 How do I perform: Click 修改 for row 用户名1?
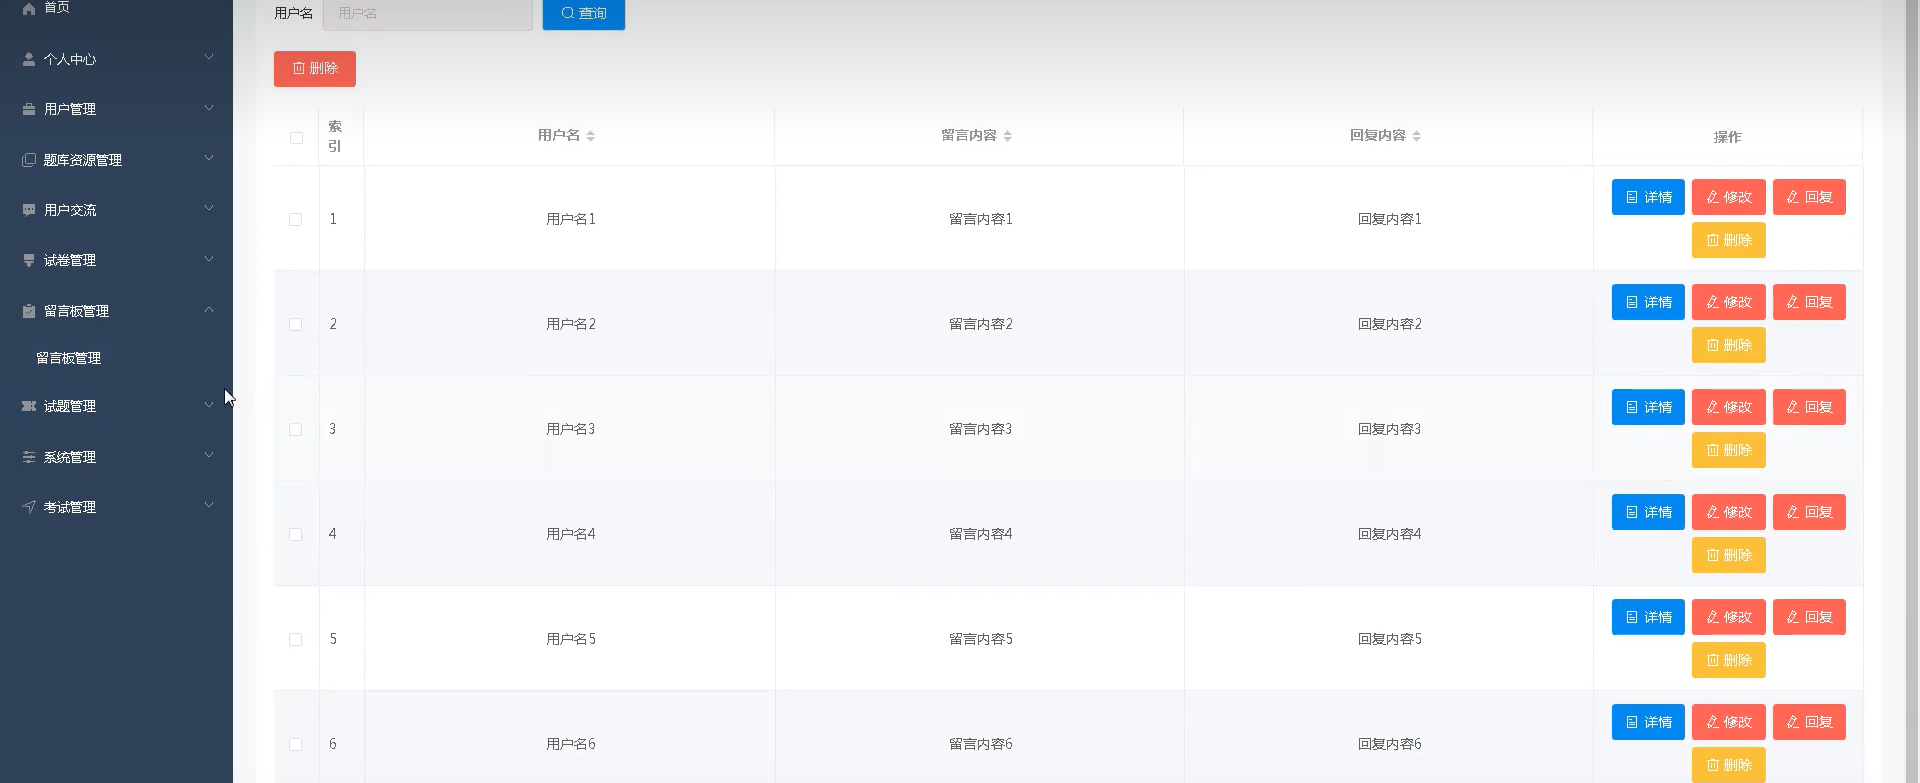(1729, 197)
